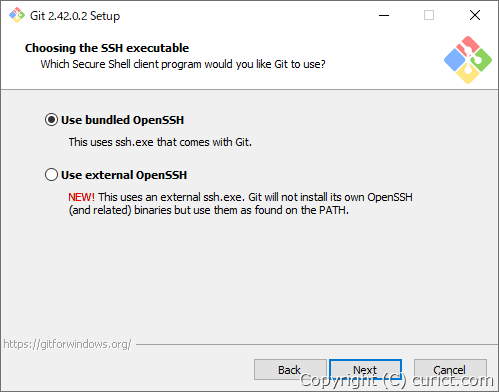Screen dimensions: 499x392
Task: Select the bundled OpenSSH radio button
Action: (x=51, y=120)
